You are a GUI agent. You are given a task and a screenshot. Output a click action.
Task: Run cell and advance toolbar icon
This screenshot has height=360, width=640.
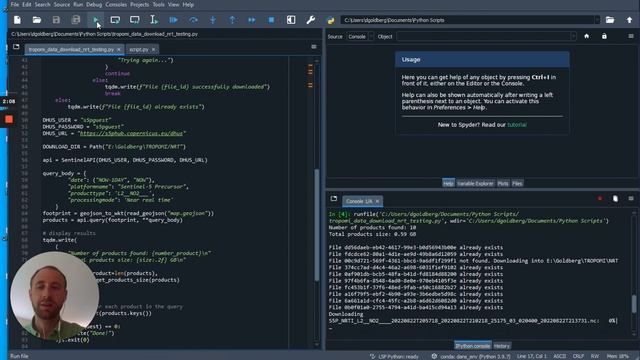135,20
